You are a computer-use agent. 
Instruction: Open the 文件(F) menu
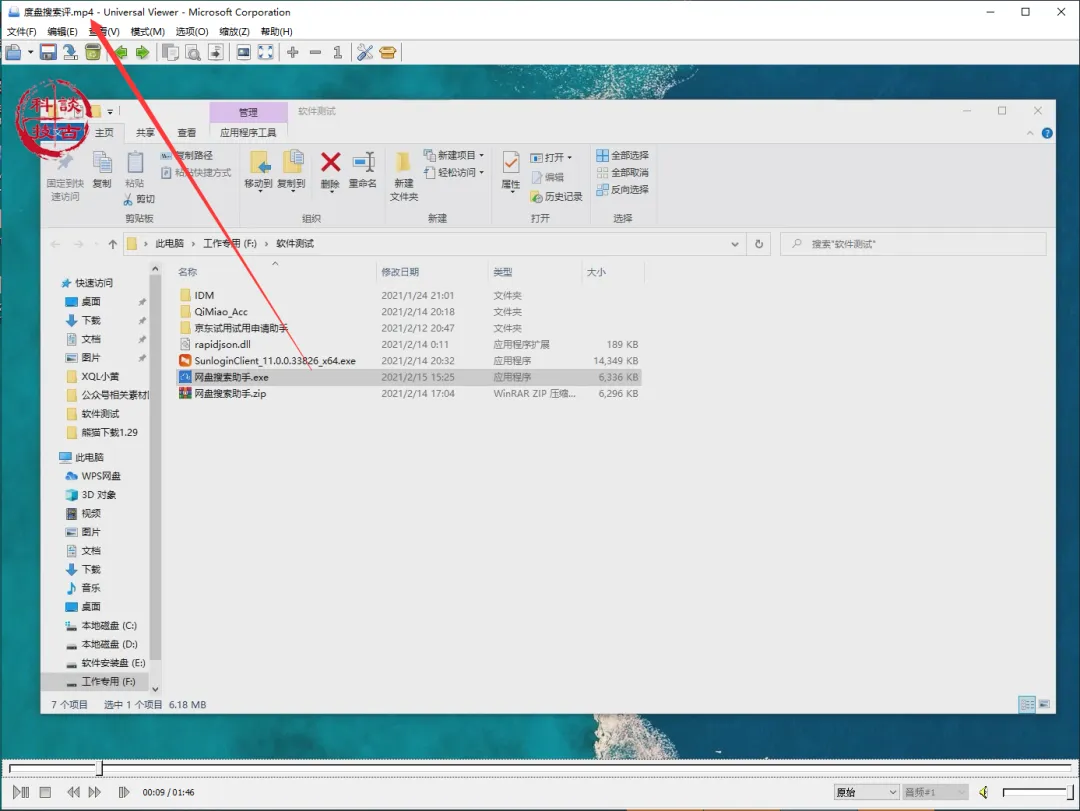pyautogui.click(x=21, y=32)
